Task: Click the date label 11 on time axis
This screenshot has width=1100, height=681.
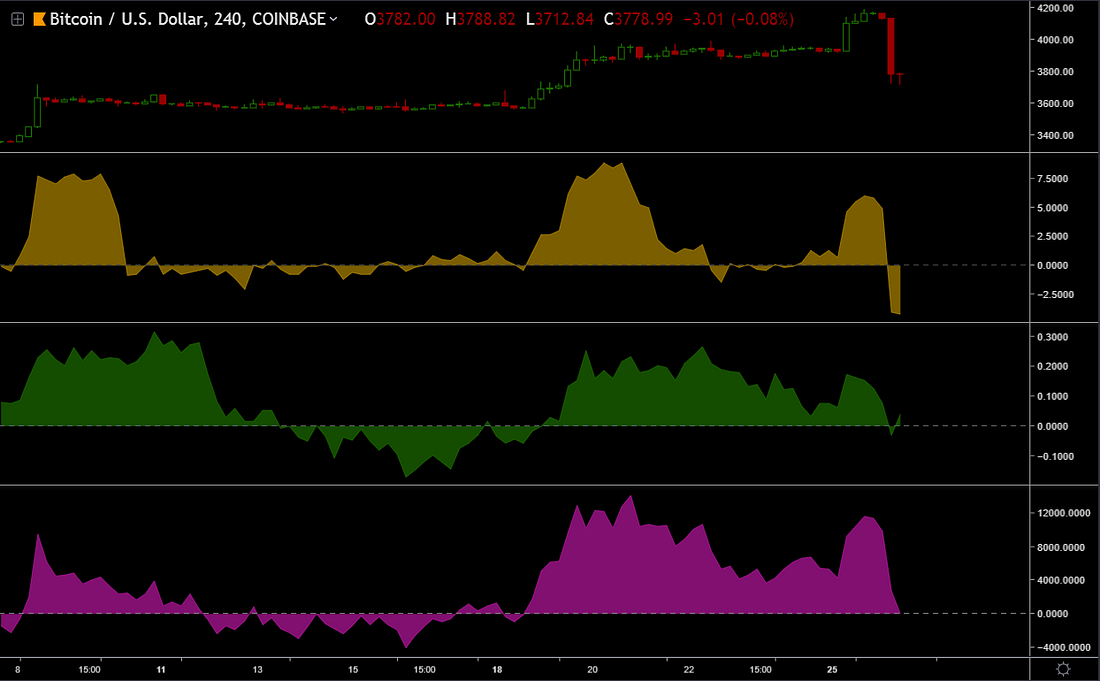Action: 161,669
